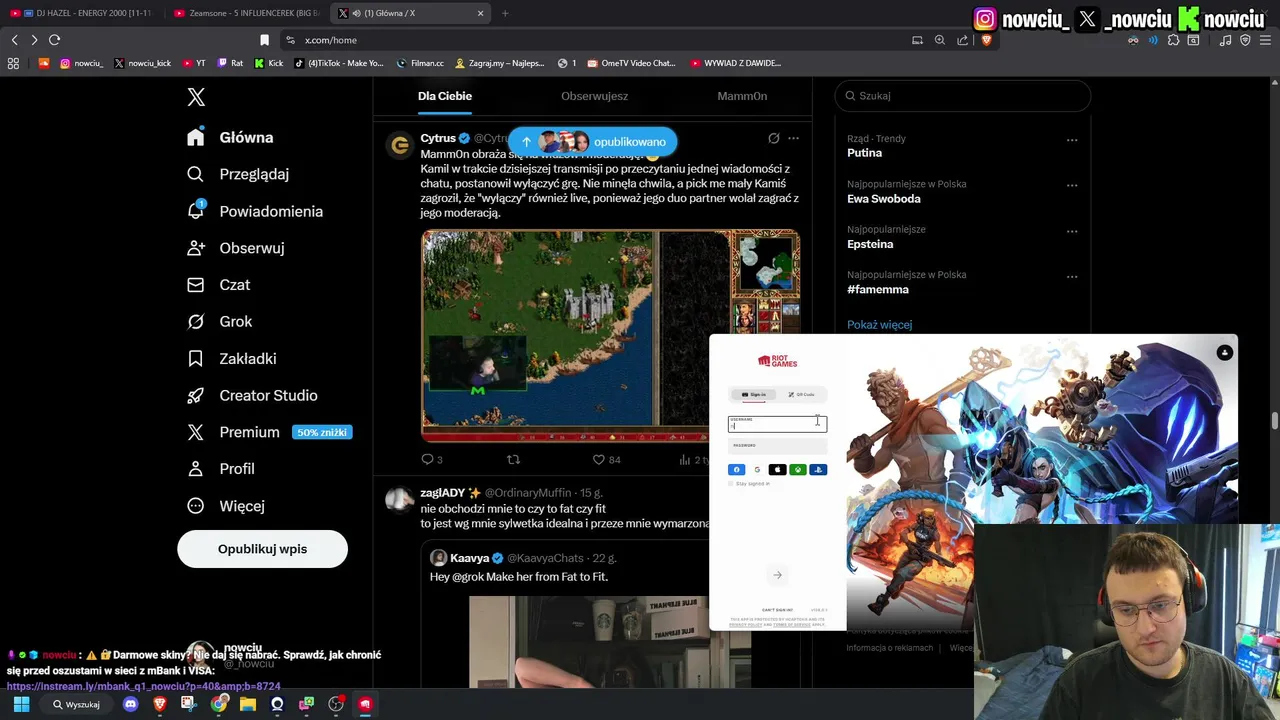
Task: Open the Kick bookmark
Action: tap(269, 63)
